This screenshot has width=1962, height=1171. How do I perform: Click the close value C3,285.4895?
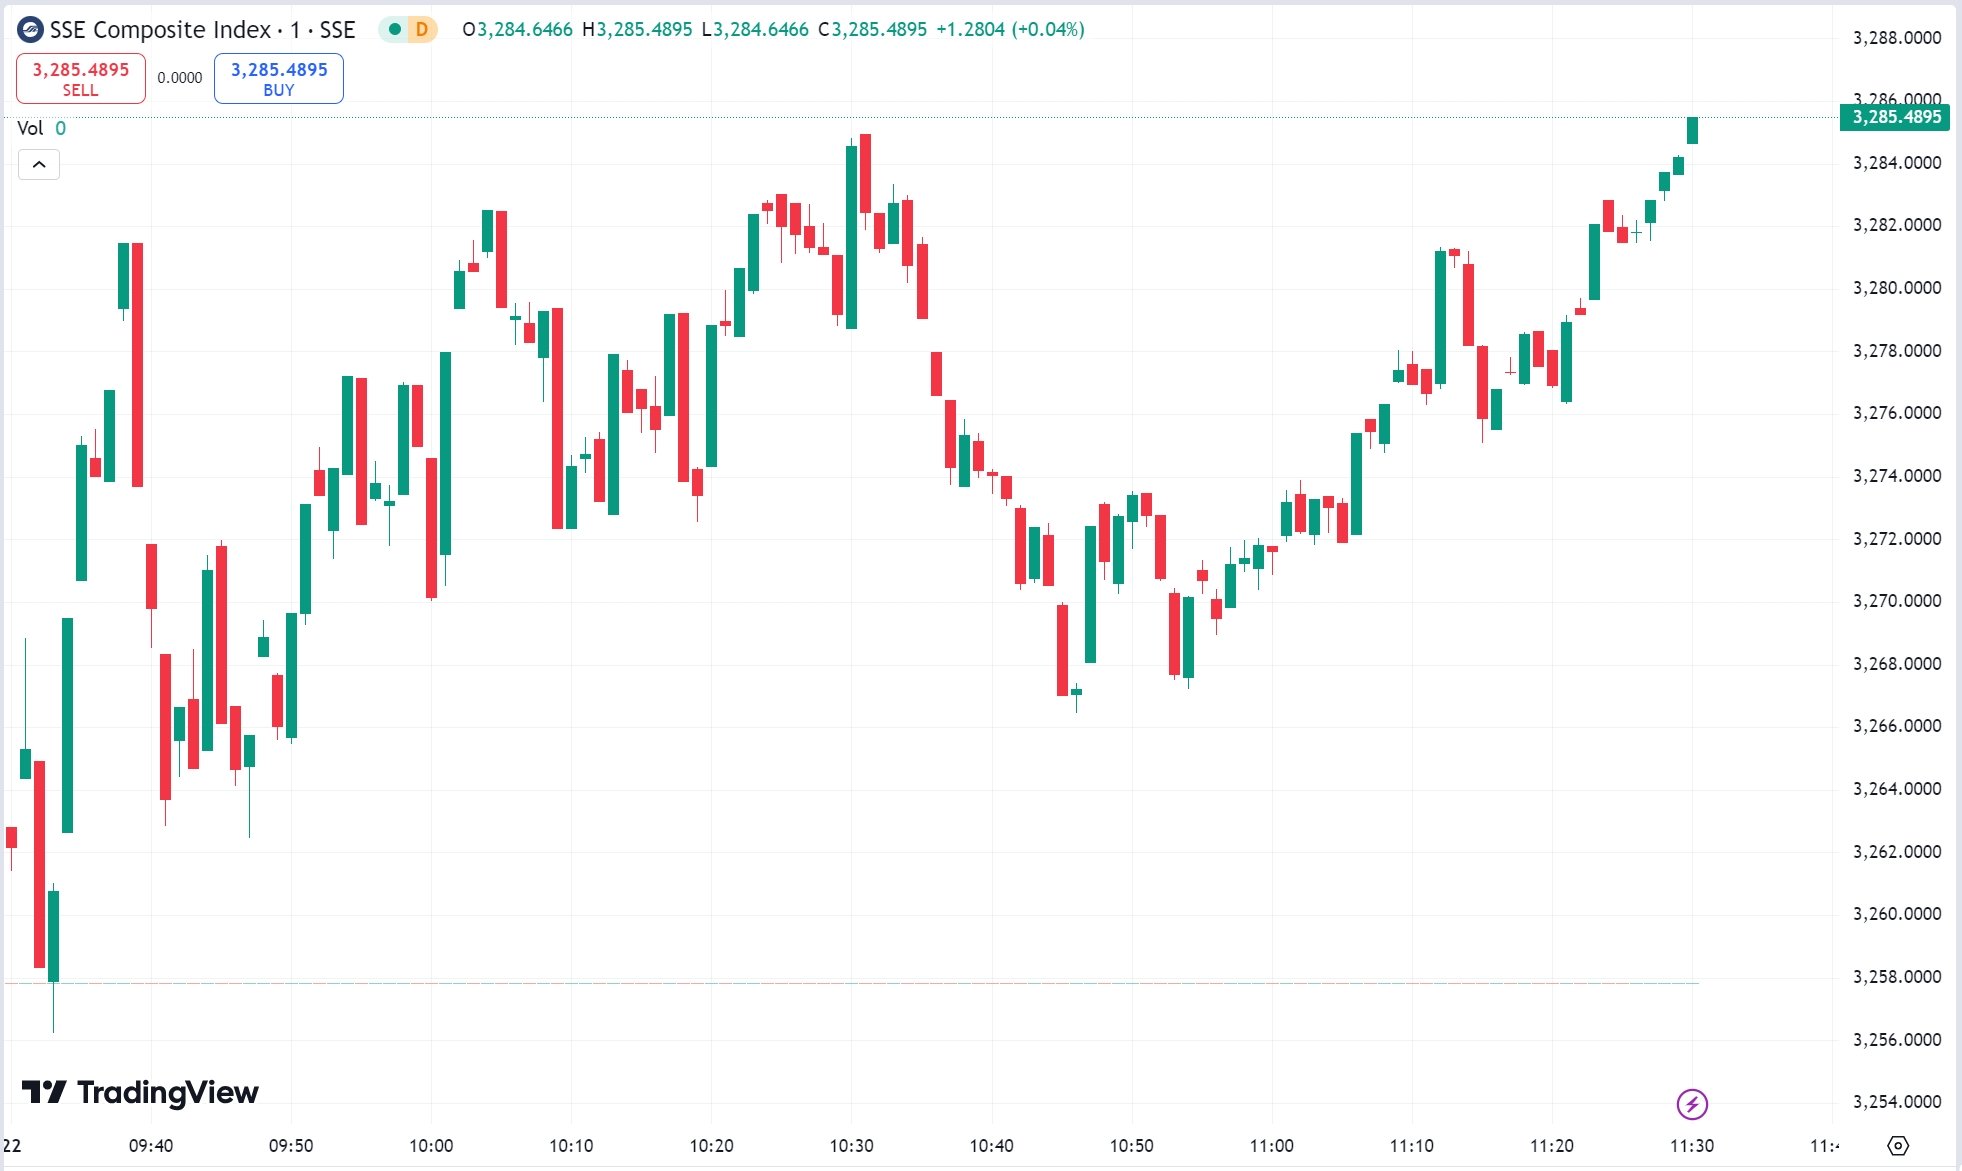tap(873, 30)
